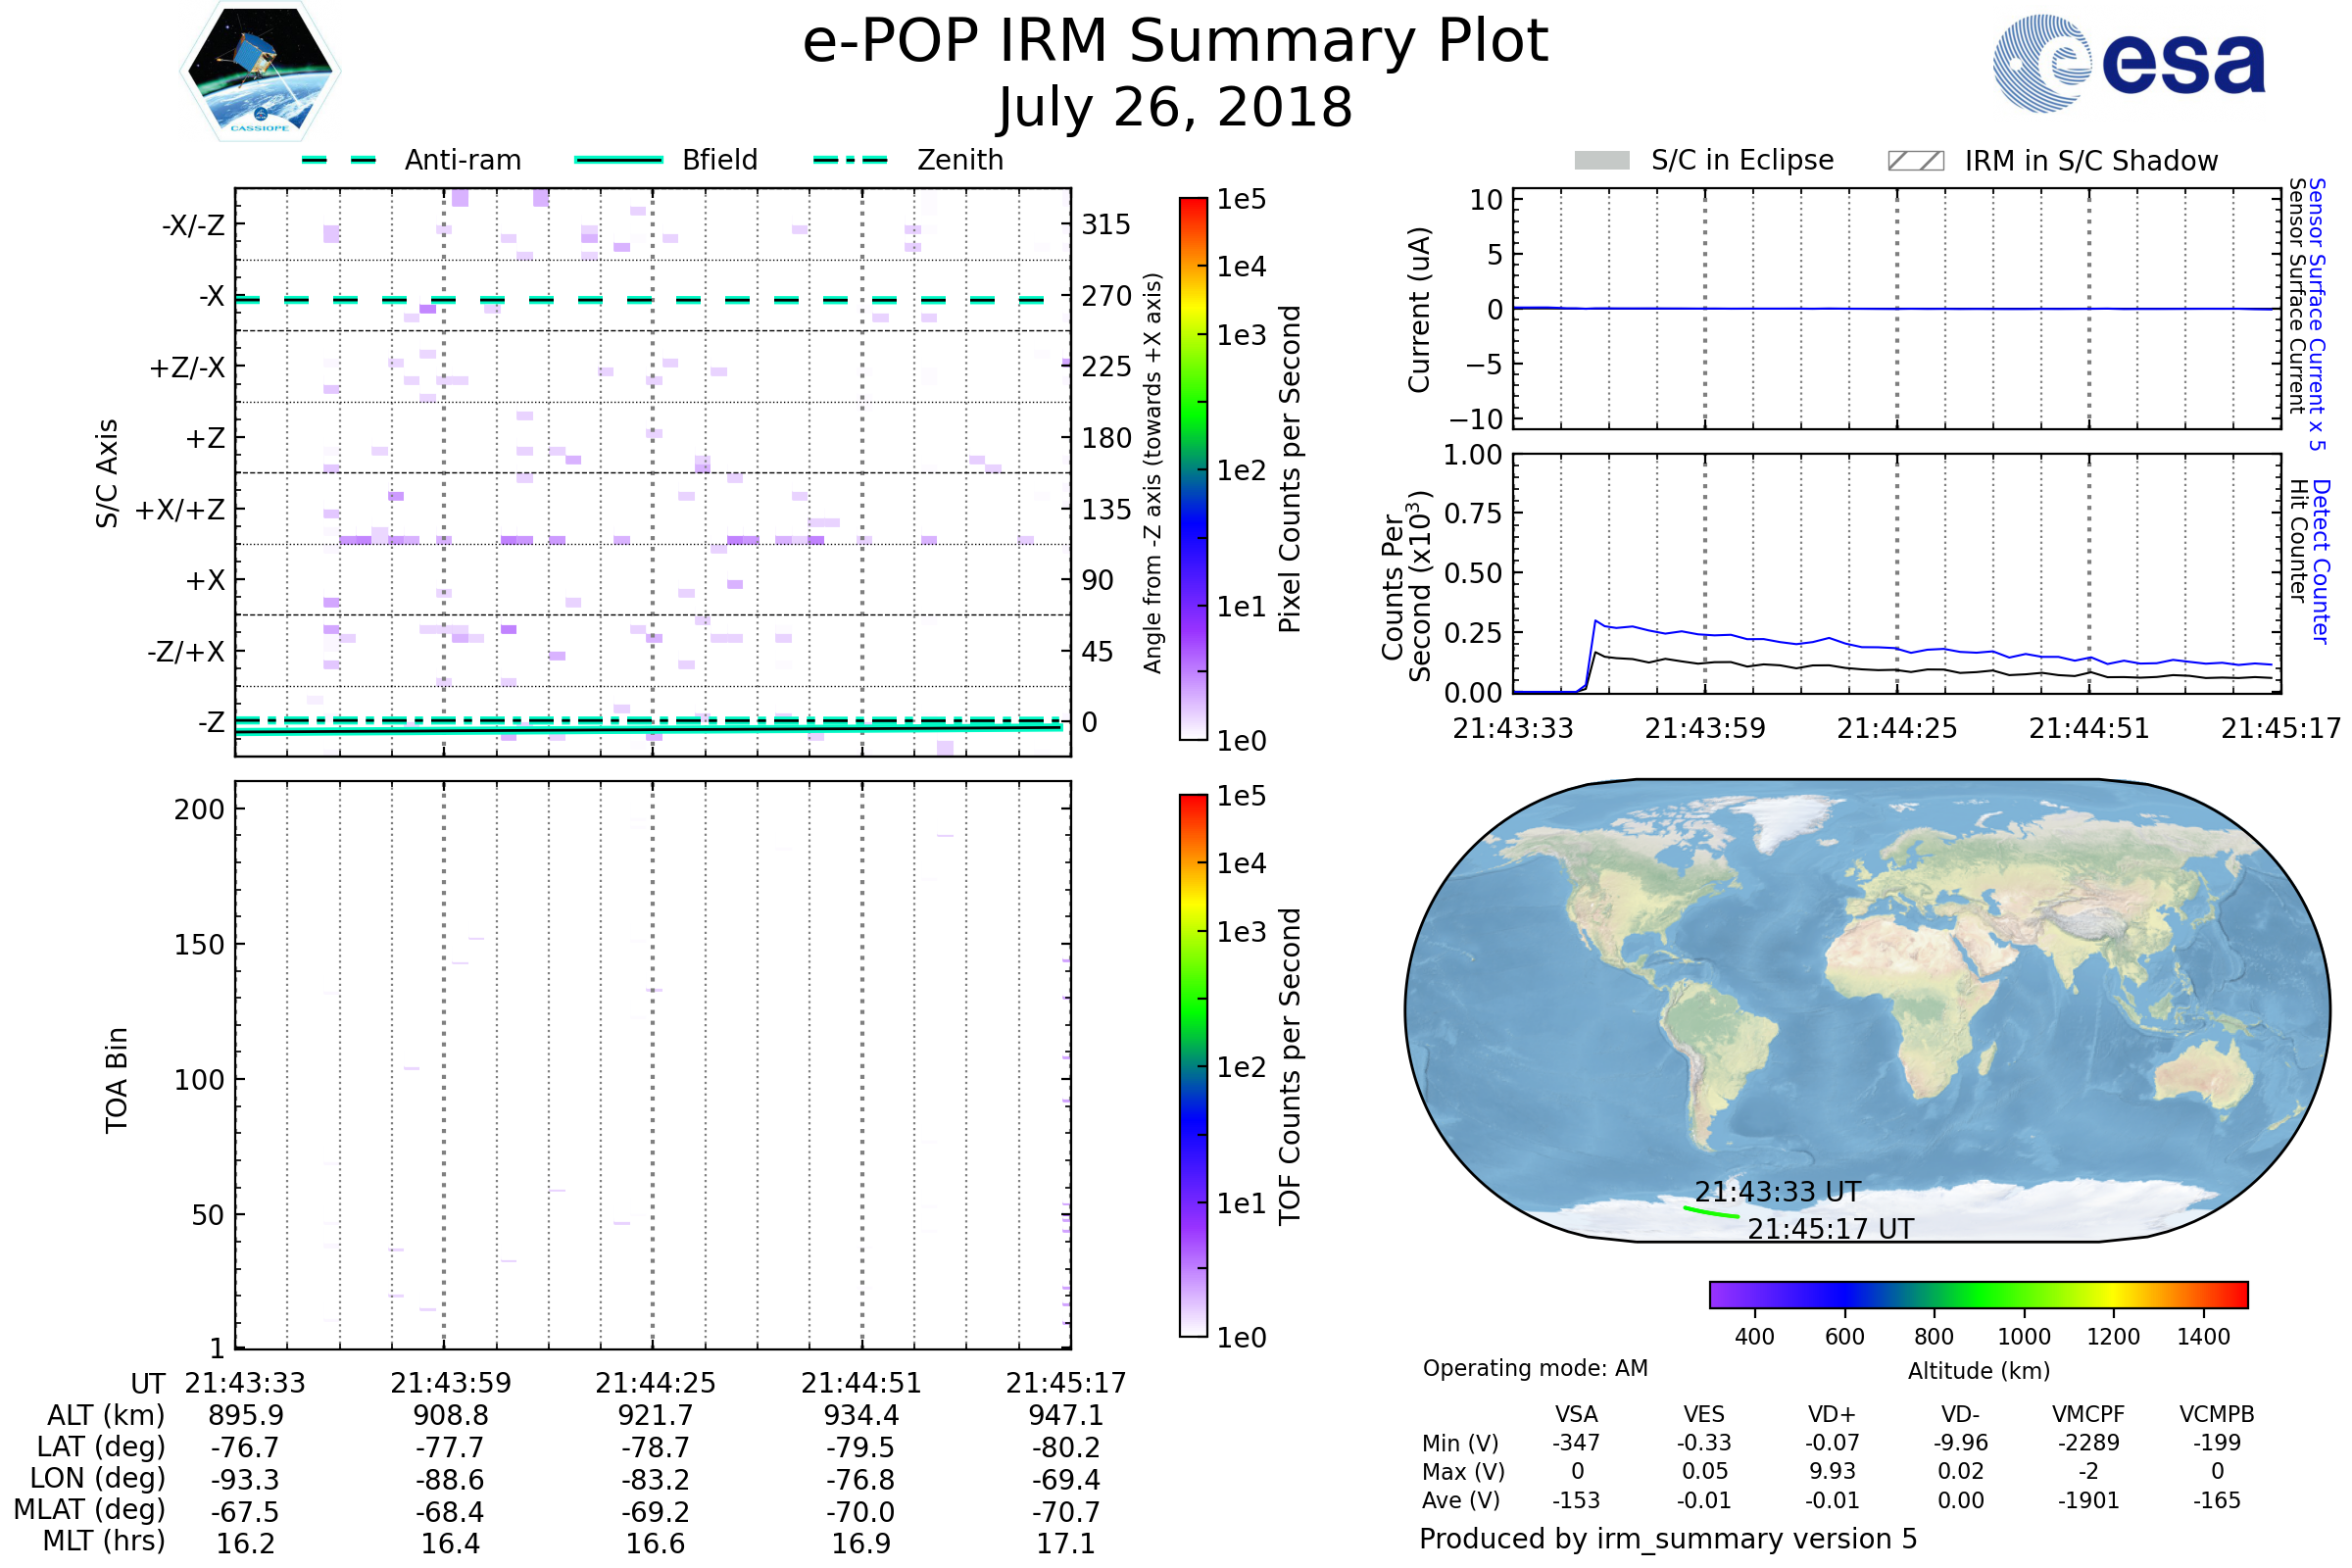Click the 21:45:17 UT map end label
The width and height of the screenshot is (2352, 1568).
(1830, 1229)
